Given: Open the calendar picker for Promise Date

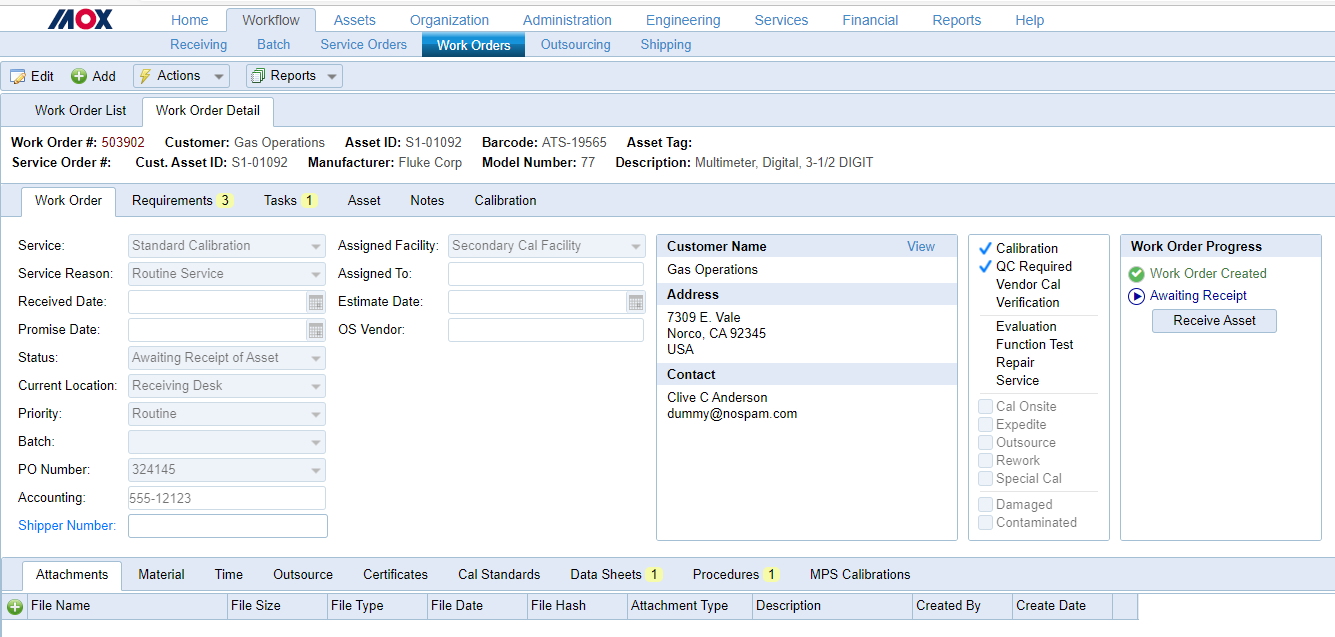Looking at the screenshot, I should point(317,329).
